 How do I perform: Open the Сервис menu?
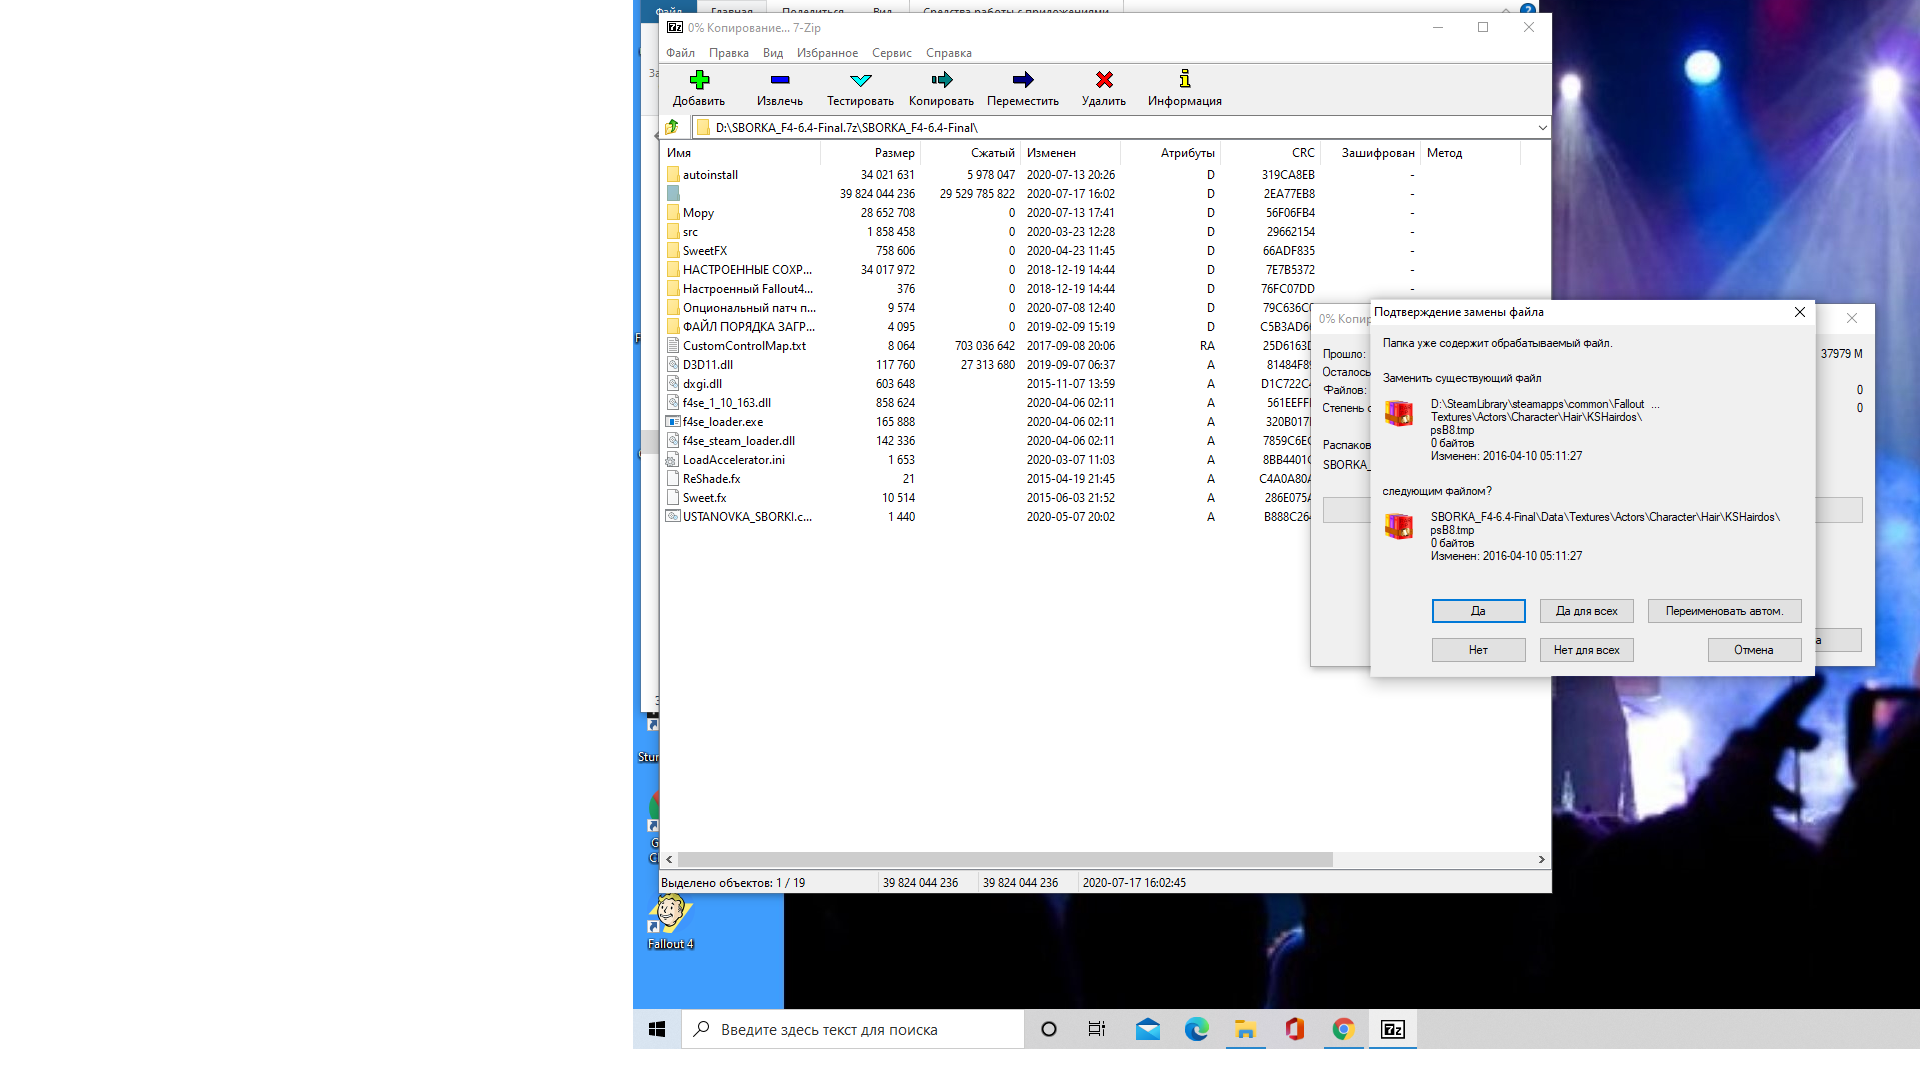click(x=891, y=53)
